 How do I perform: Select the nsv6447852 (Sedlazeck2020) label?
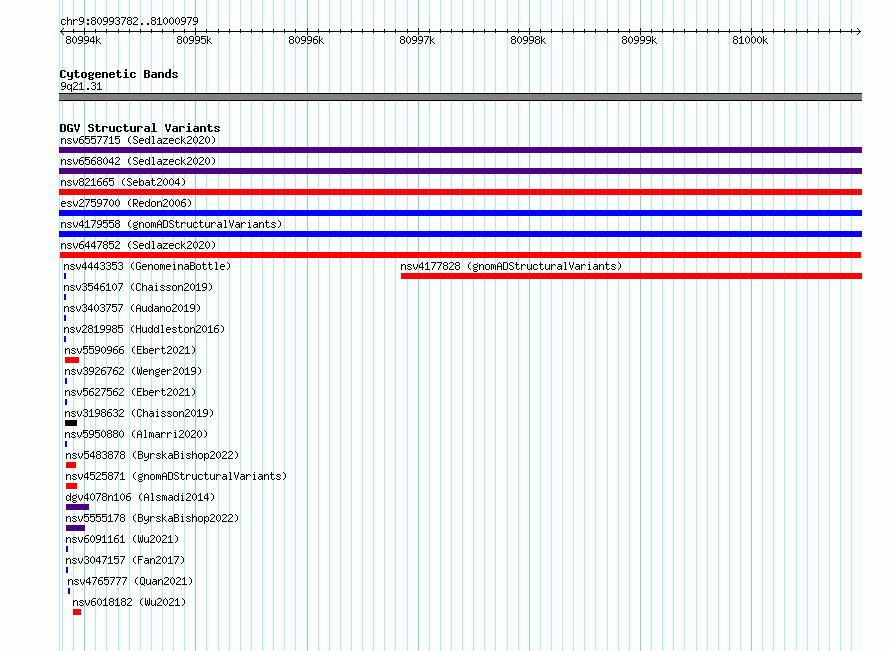coord(138,245)
